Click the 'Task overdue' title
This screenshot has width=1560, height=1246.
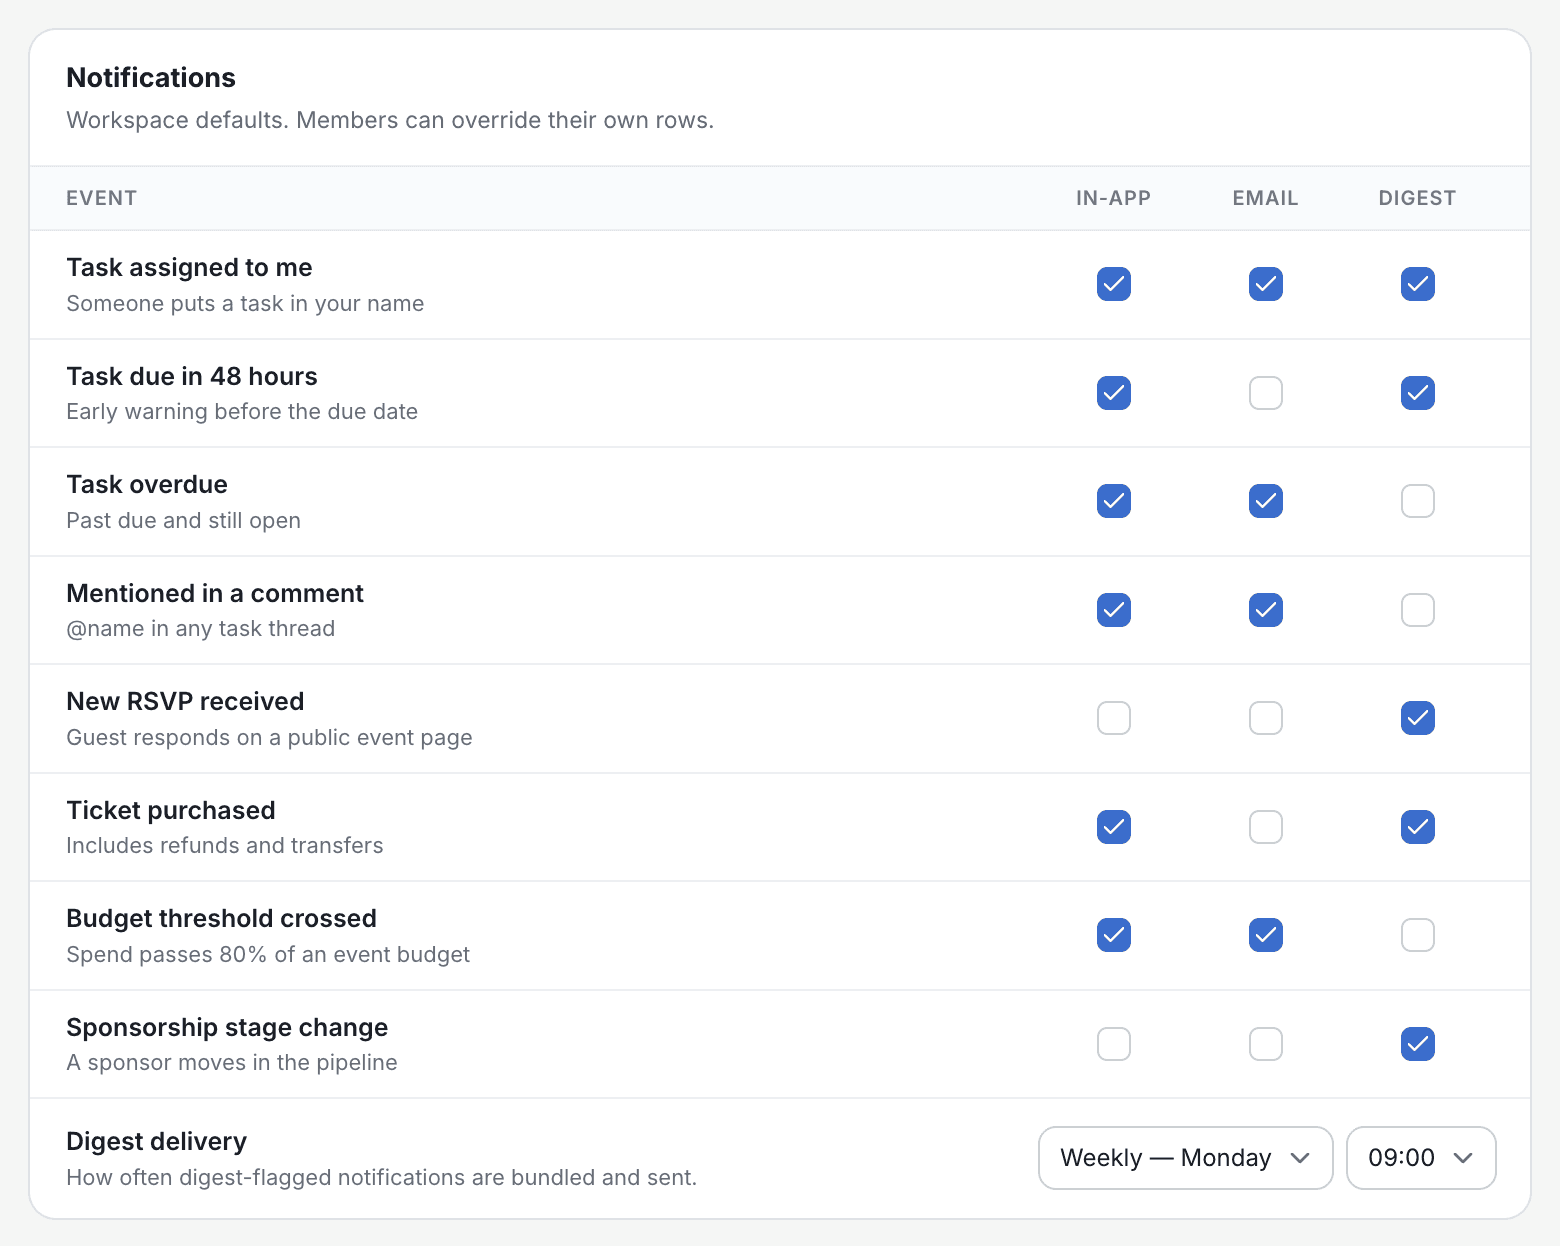147,484
